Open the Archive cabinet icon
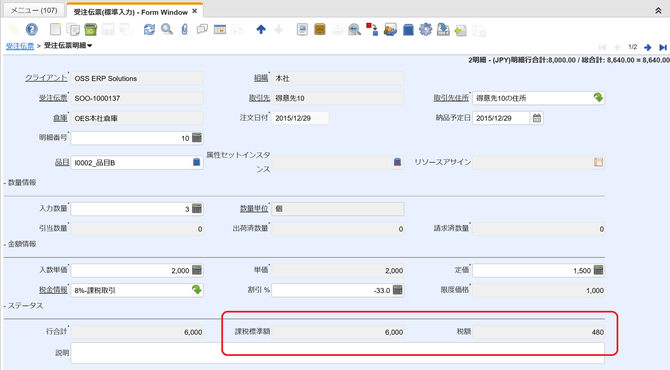Screen dimensions: 670x370 point(320,29)
